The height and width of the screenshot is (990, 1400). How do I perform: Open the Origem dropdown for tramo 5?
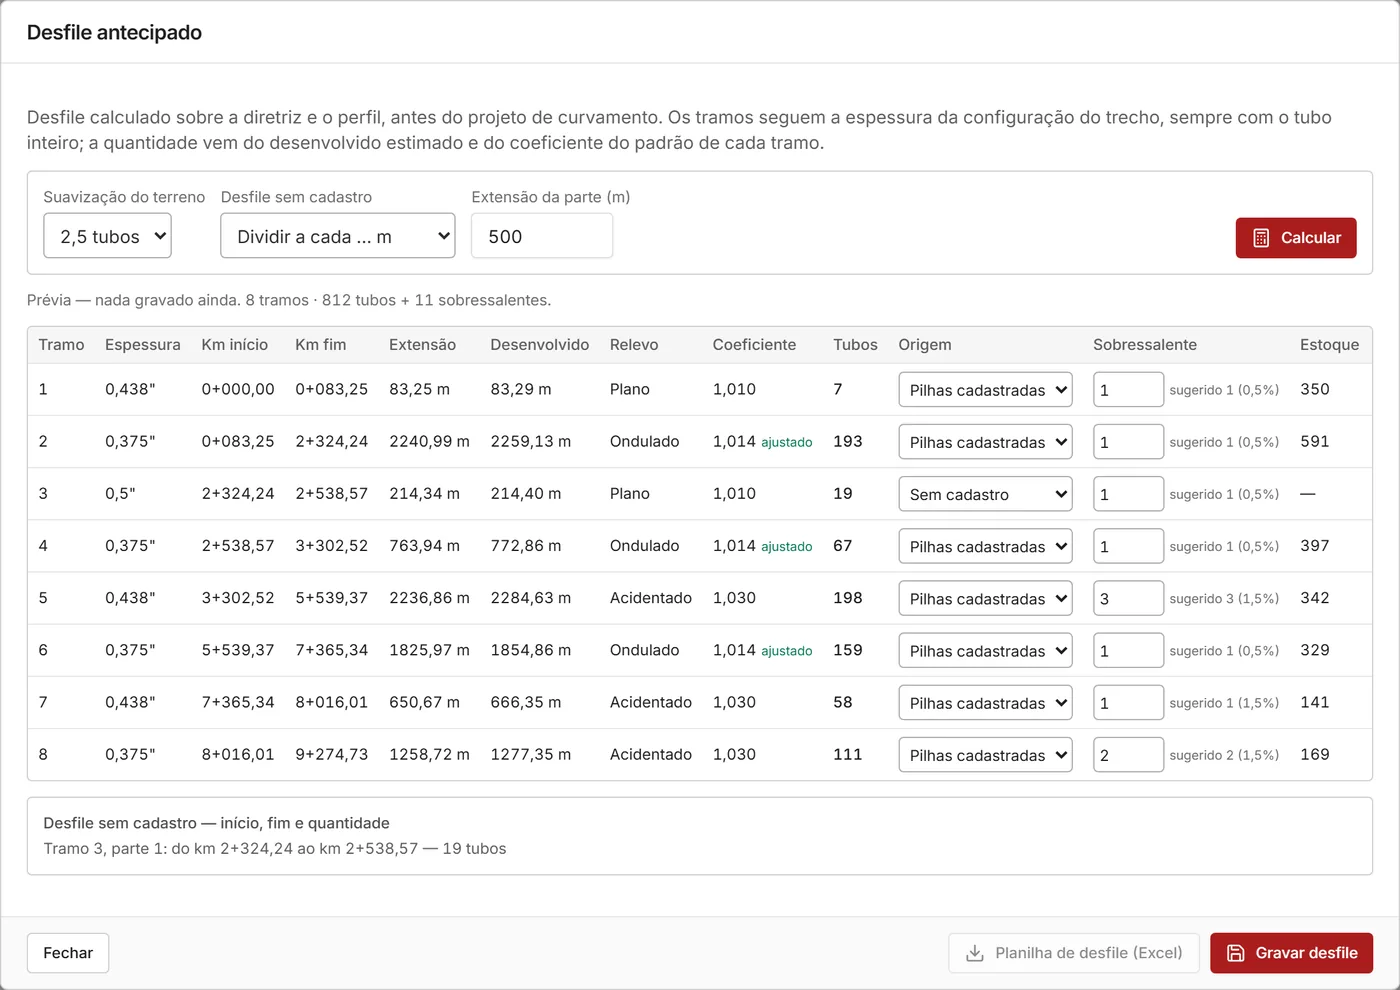click(x=985, y=598)
